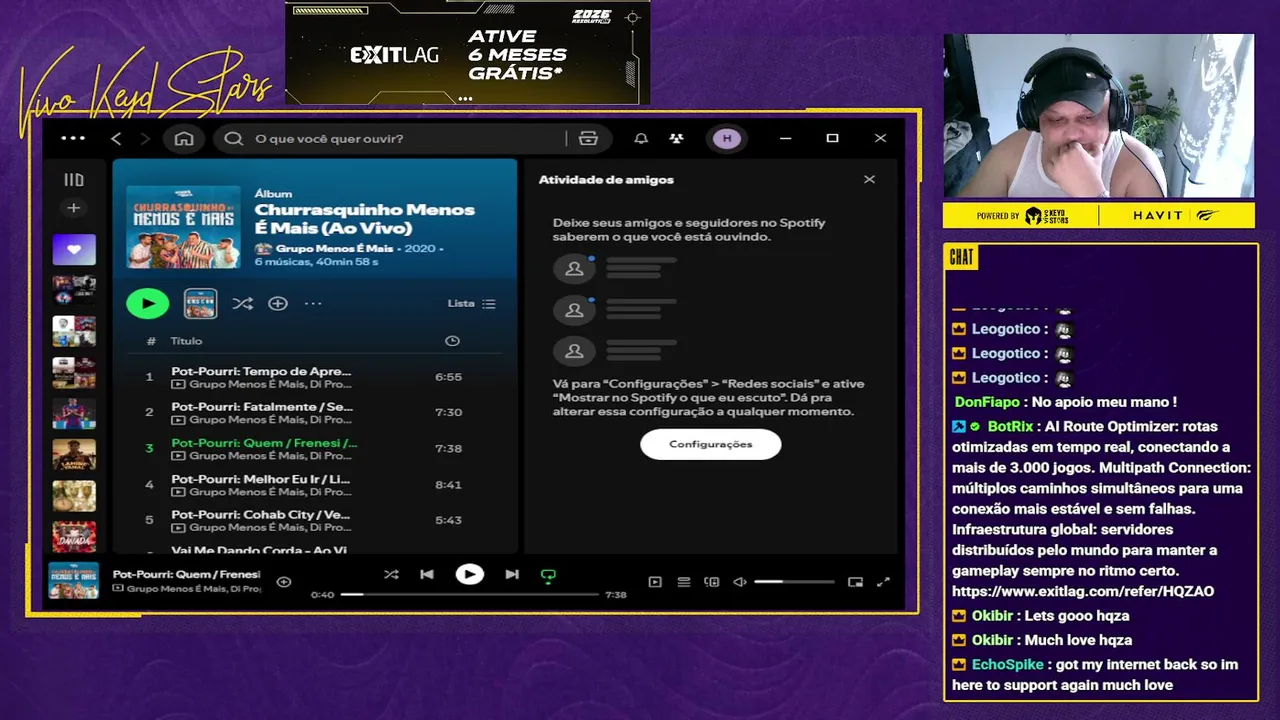The width and height of the screenshot is (1280, 720).
Task: Open the album's more options menu
Action: (313, 303)
